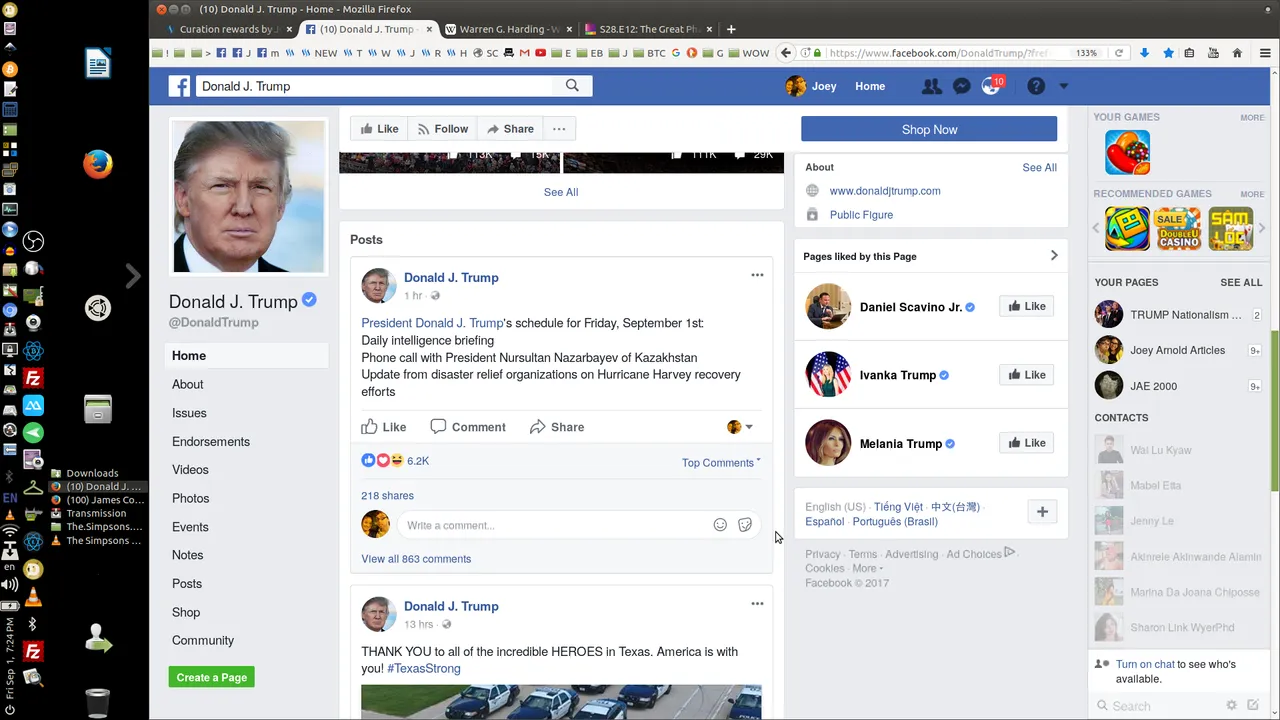Like the September 1st schedule post
Viewport: 1280px width, 720px height.
[384, 427]
